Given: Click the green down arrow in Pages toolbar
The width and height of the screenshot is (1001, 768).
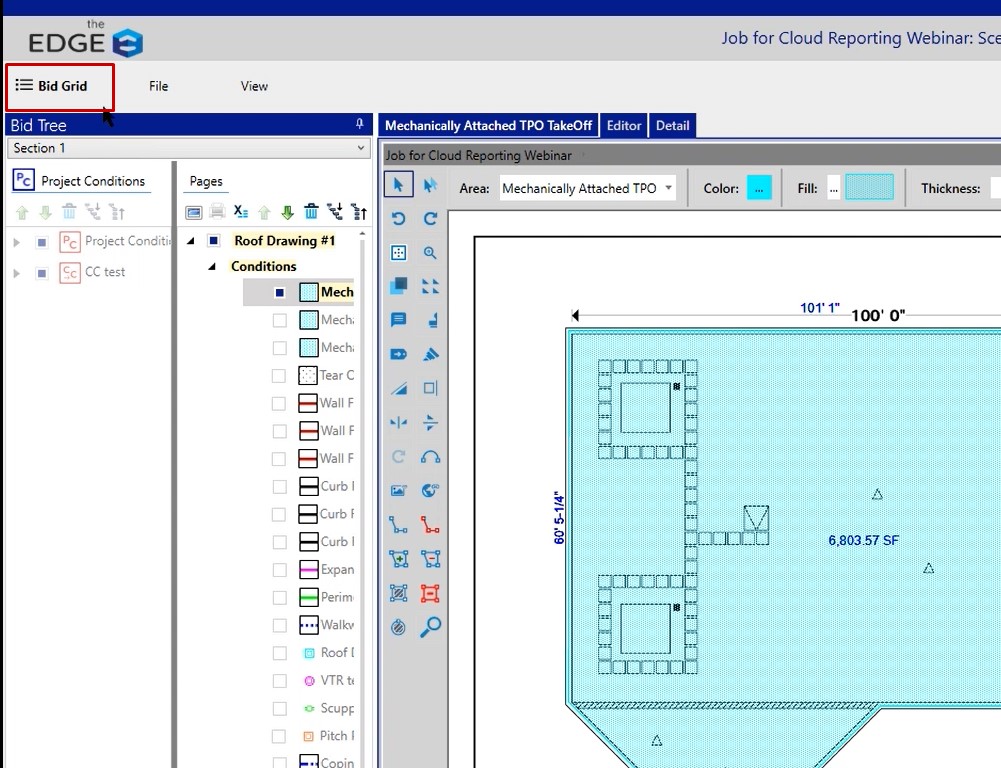Looking at the screenshot, I should (x=288, y=212).
